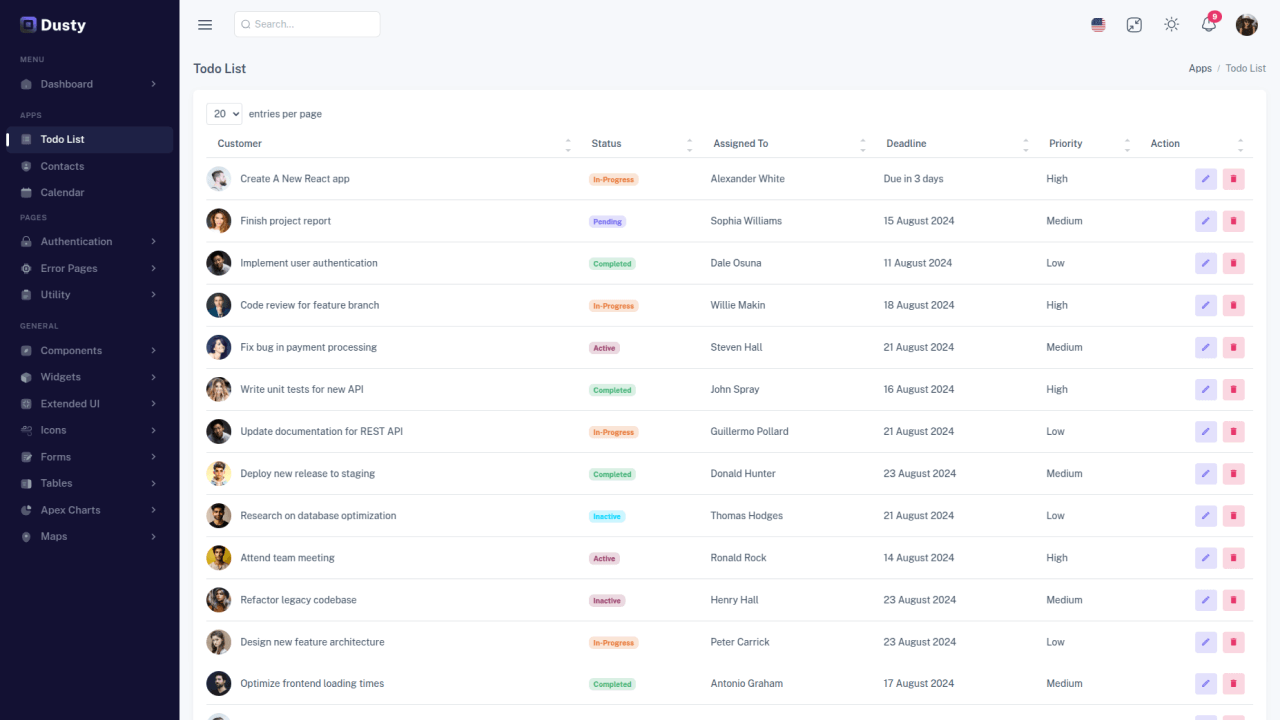
Task: Open notifications bell with 9 alerts
Action: (x=1208, y=24)
